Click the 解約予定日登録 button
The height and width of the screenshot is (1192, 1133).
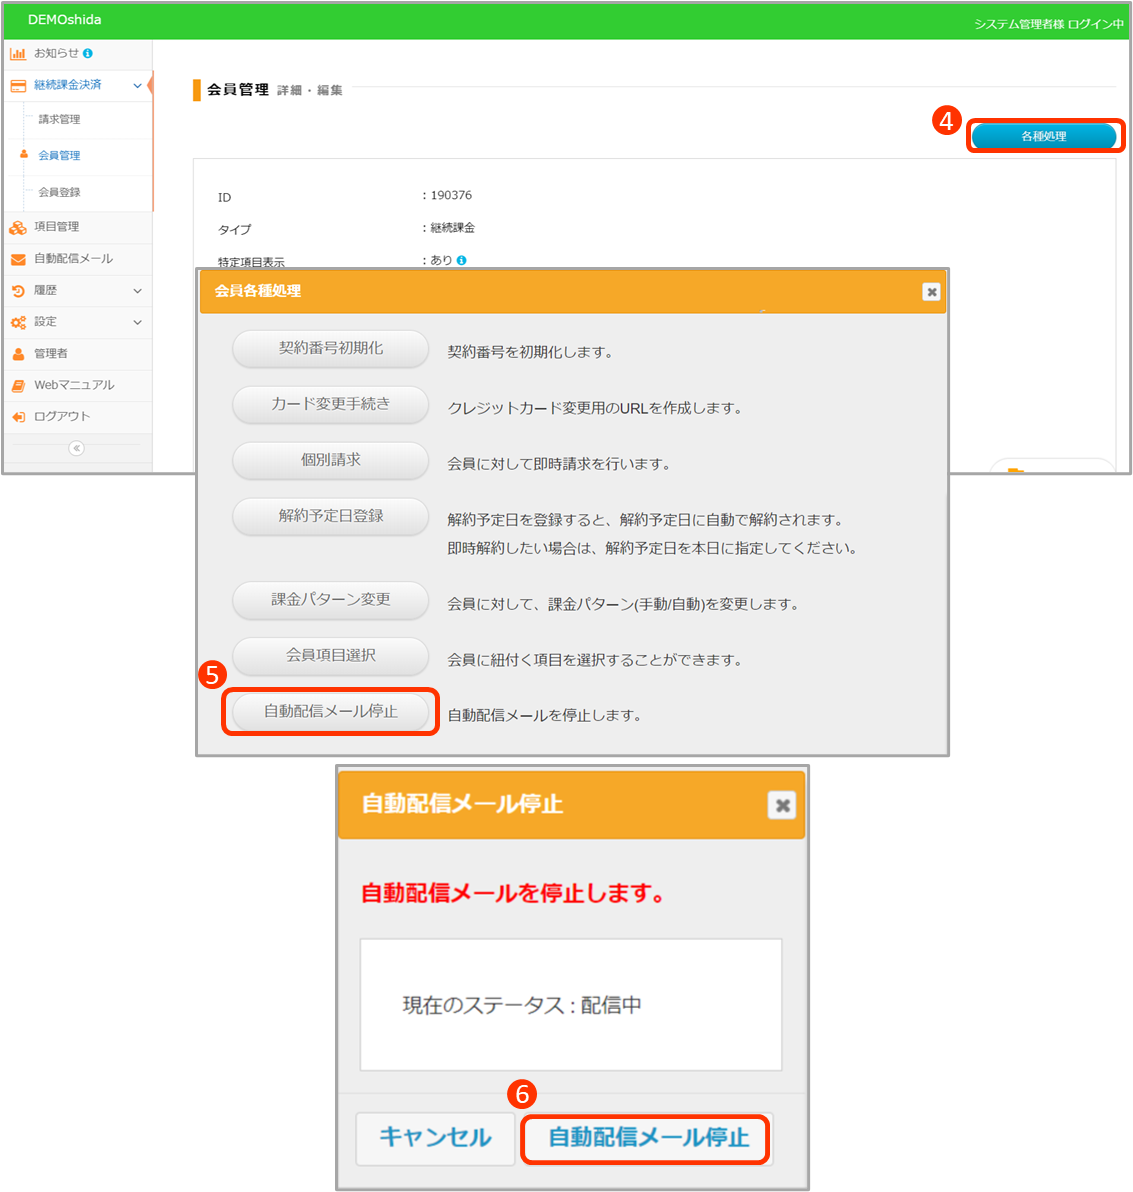(x=331, y=516)
